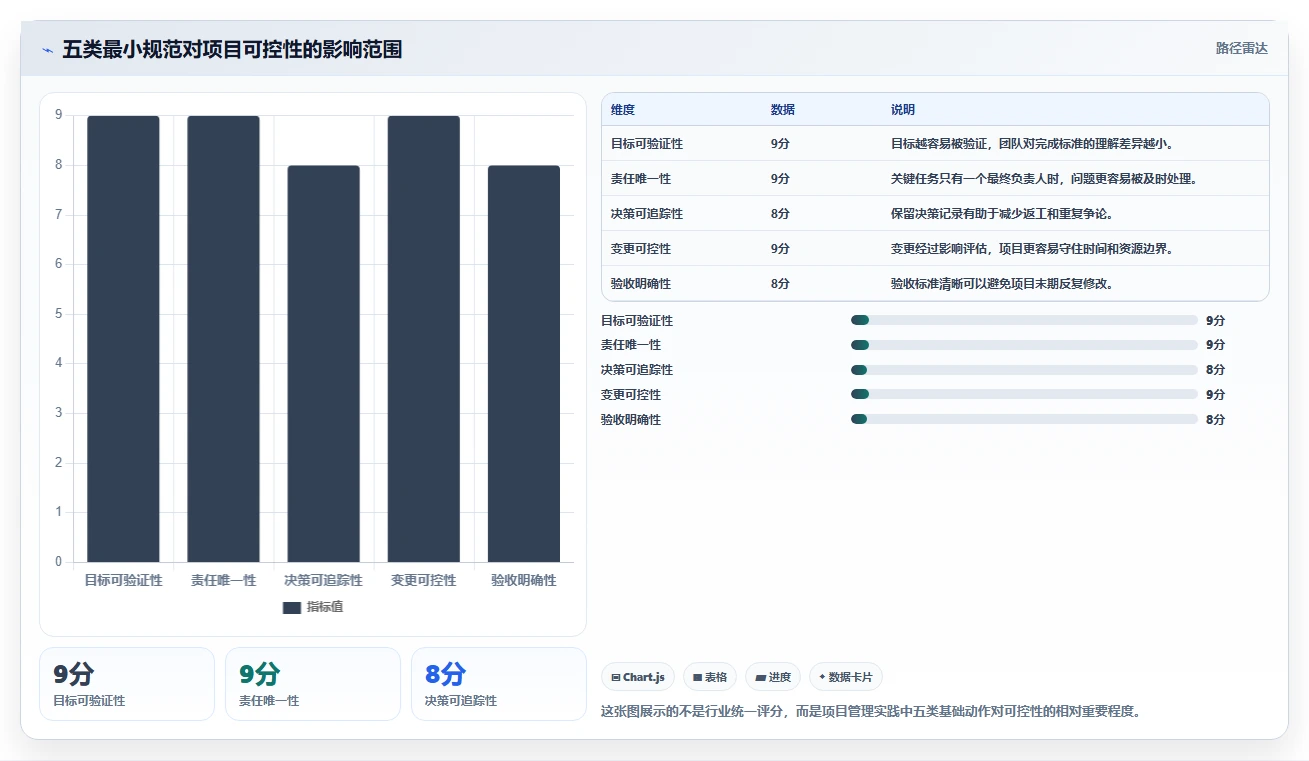This screenshot has width=1309, height=761.
Task: Click the x-axis label 决策可追踪性
Action: [323, 580]
